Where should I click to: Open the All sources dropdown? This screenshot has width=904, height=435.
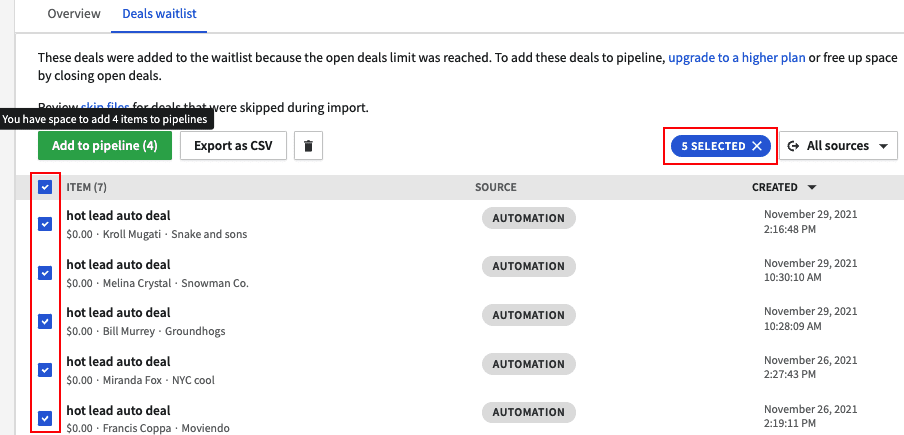tap(838, 146)
